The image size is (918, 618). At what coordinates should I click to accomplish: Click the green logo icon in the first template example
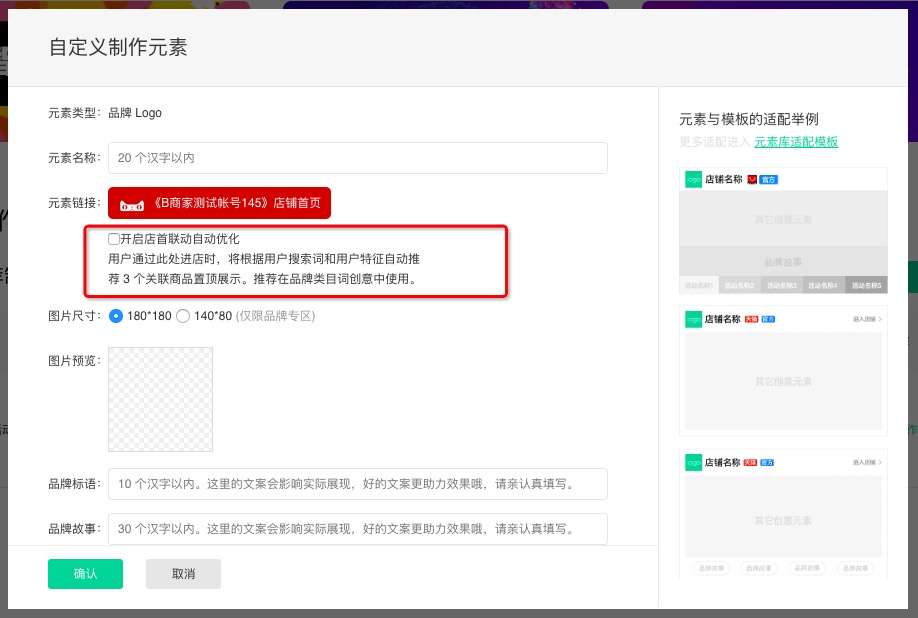point(693,180)
